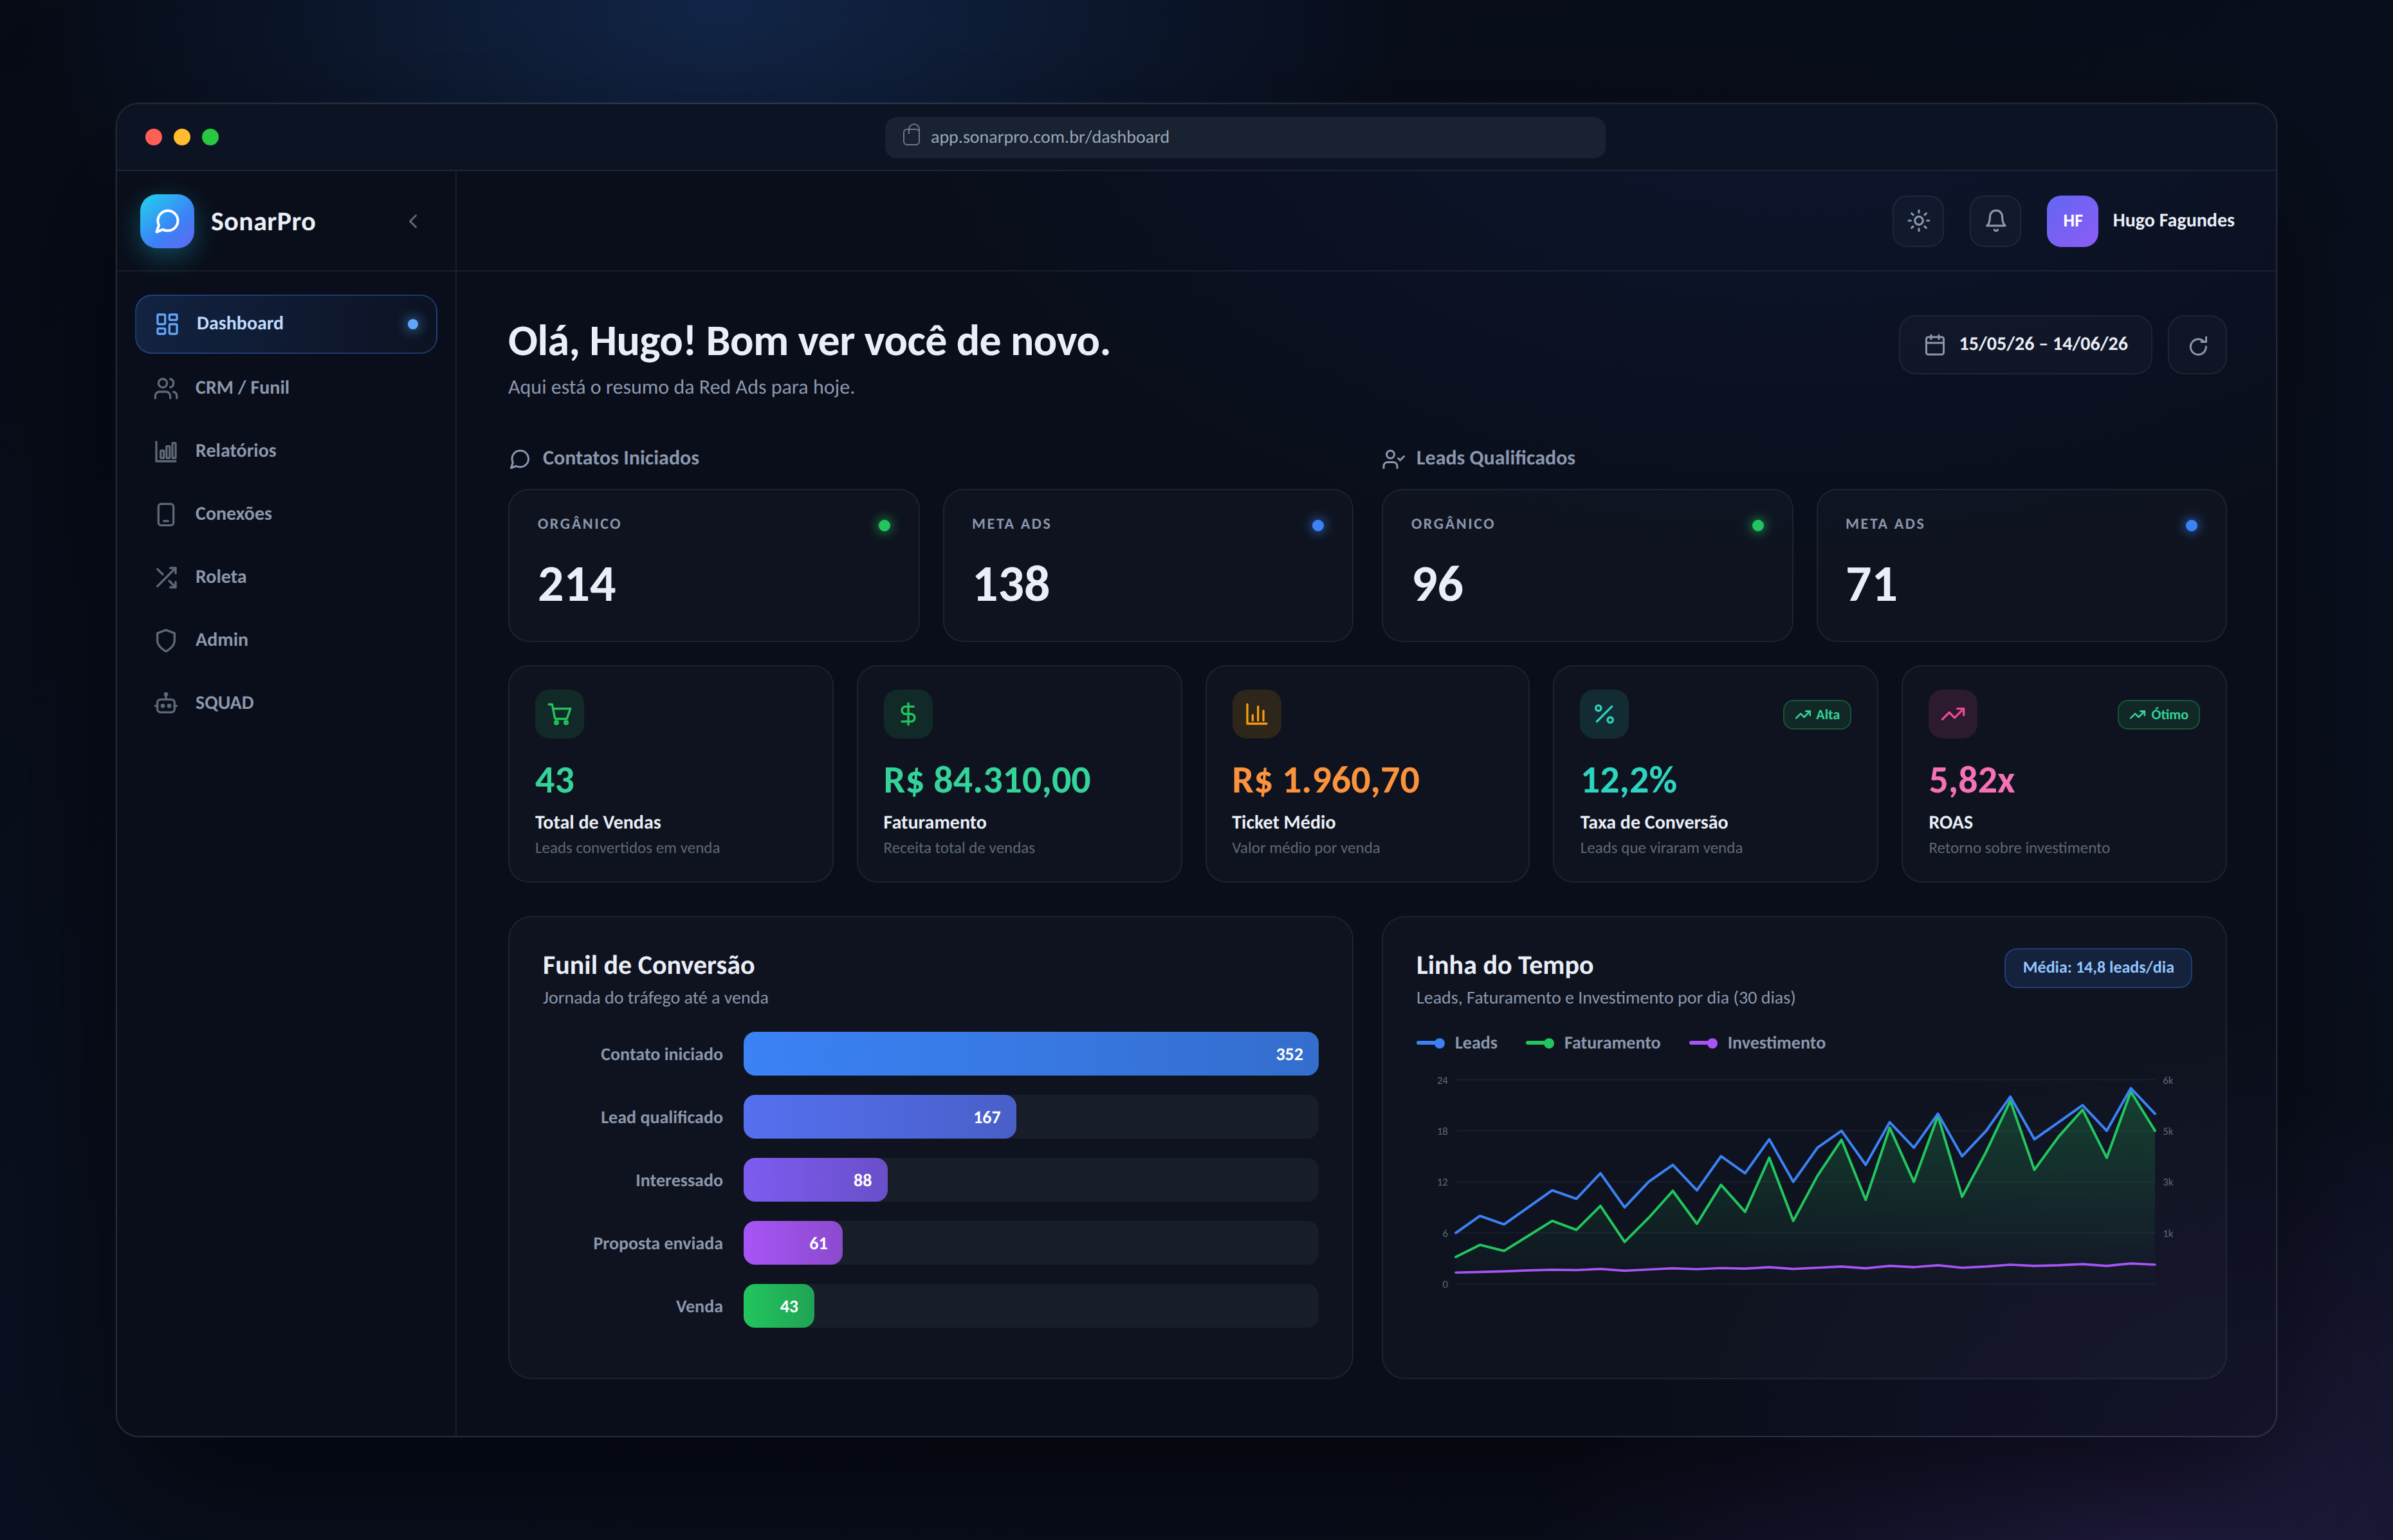This screenshot has width=2393, height=1540.
Task: Click the Contato iniciado funnel bar (352)
Action: (1031, 1054)
